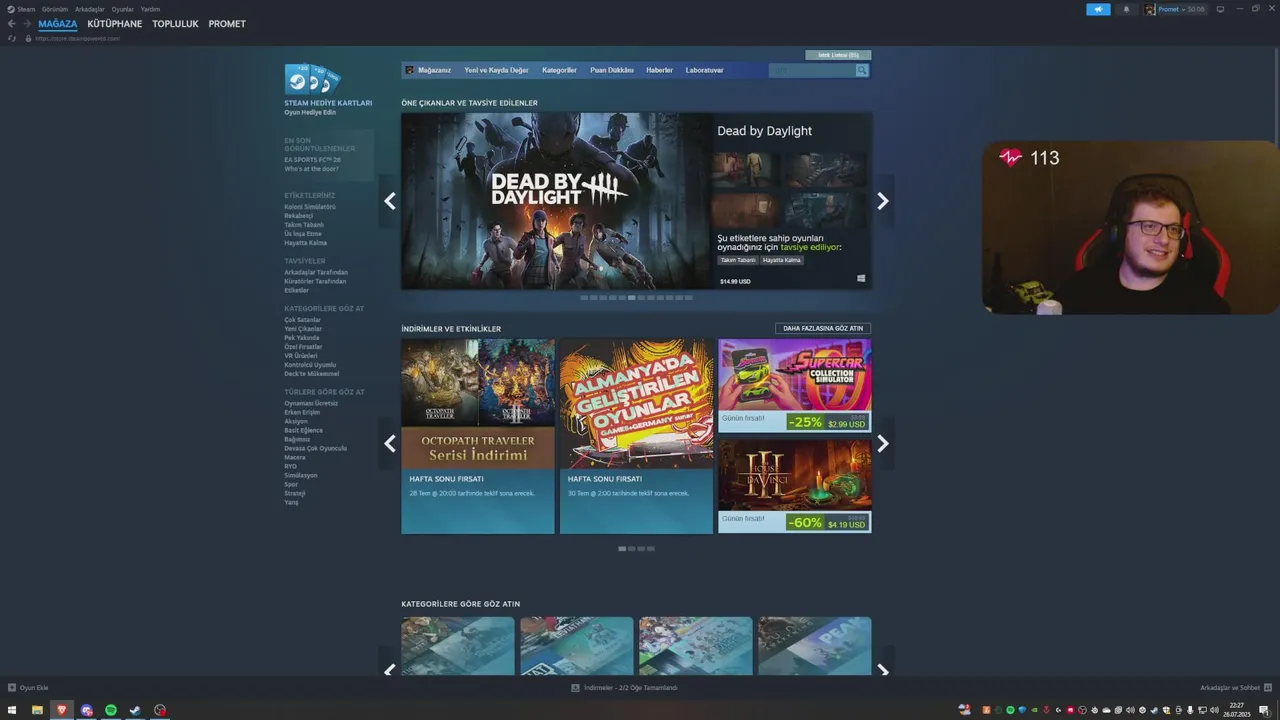This screenshot has width=1280, height=720.
Task: Open Who's at the door? recent item
Action: [x=311, y=168]
